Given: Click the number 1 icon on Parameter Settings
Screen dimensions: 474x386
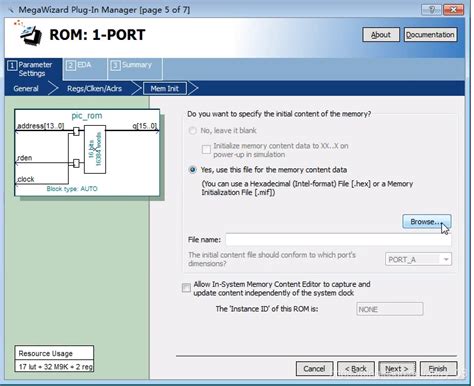Looking at the screenshot, I should click(12, 66).
